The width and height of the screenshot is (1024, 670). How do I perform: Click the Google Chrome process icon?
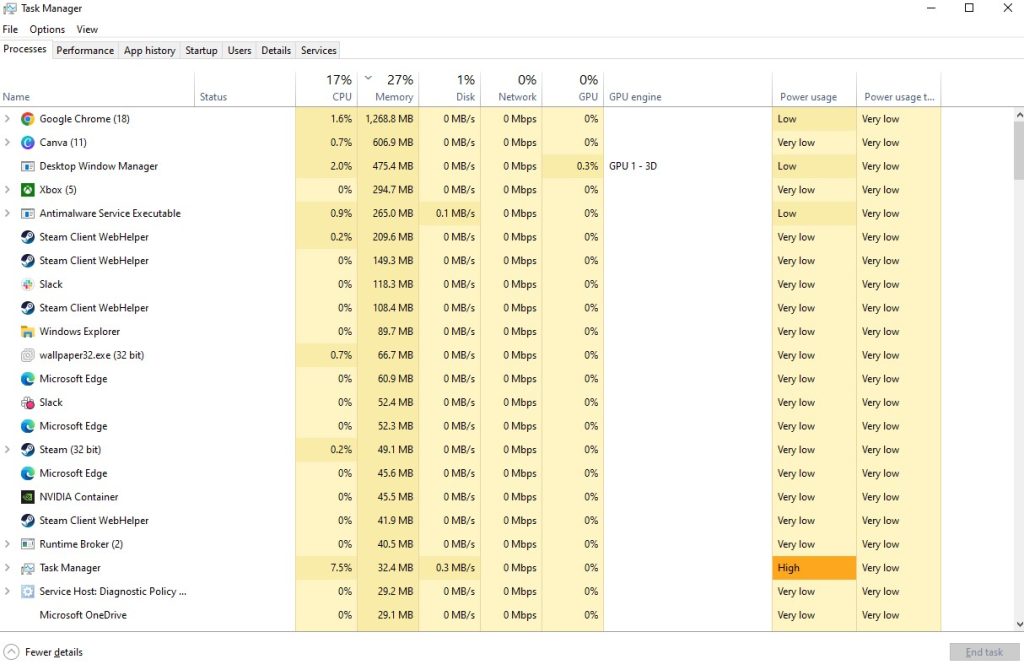point(27,119)
